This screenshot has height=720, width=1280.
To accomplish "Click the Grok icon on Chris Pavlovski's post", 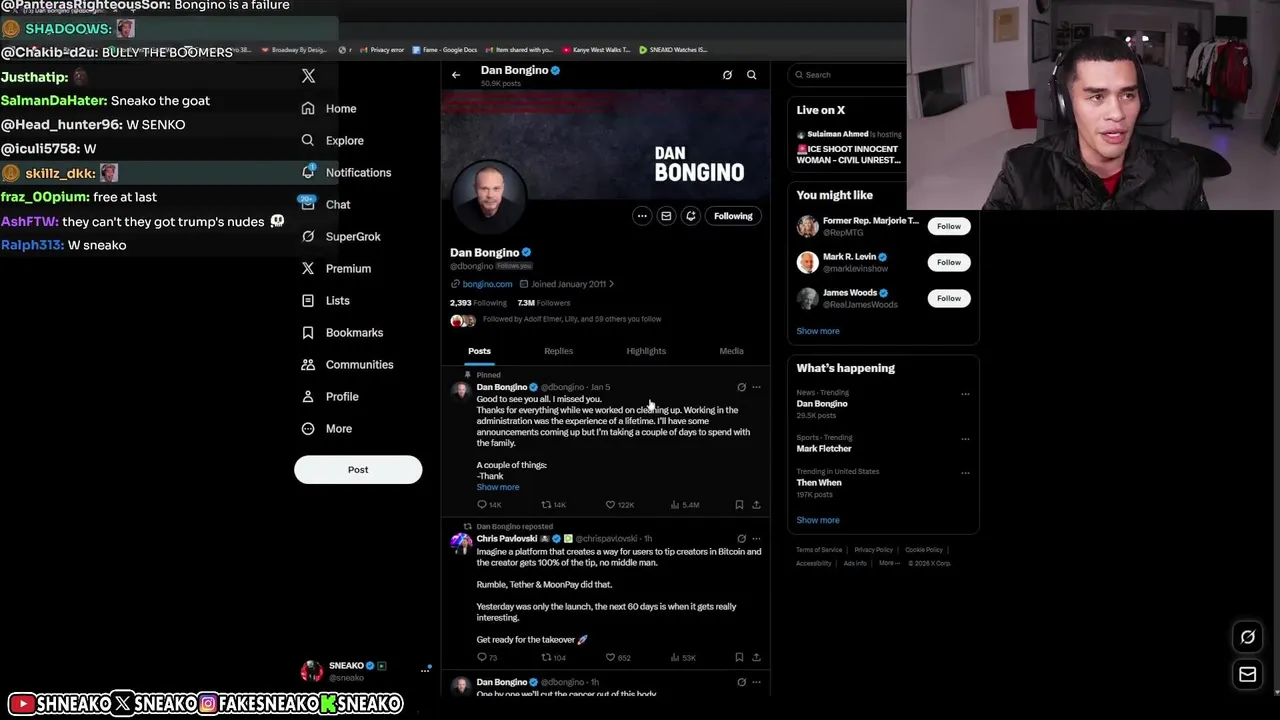I will pos(741,539).
